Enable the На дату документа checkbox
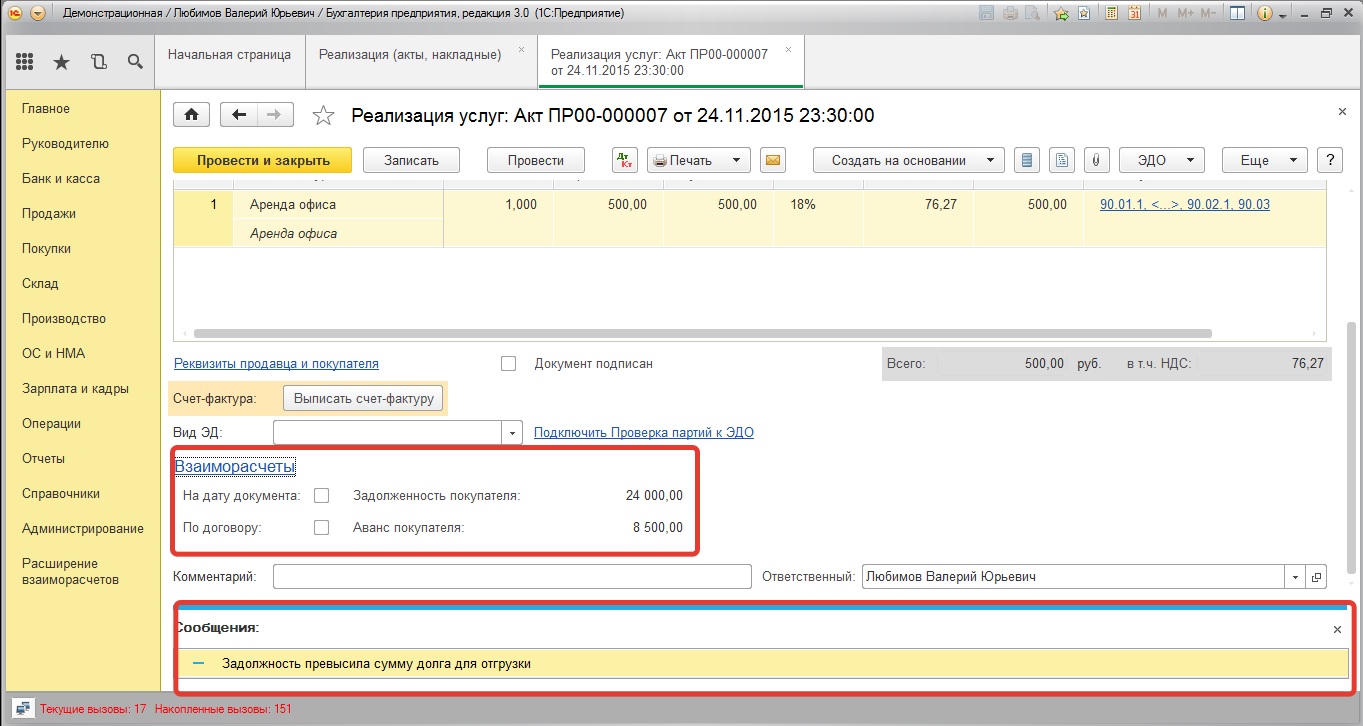Image resolution: width=1363 pixels, height=726 pixels. 321,495
